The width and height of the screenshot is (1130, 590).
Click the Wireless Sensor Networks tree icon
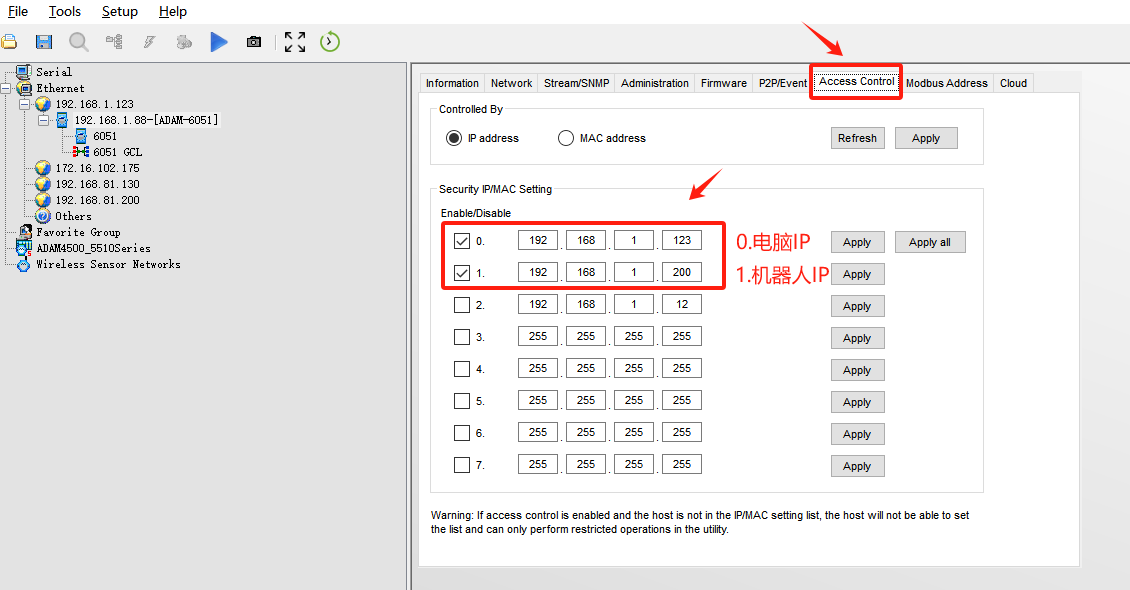point(24,265)
